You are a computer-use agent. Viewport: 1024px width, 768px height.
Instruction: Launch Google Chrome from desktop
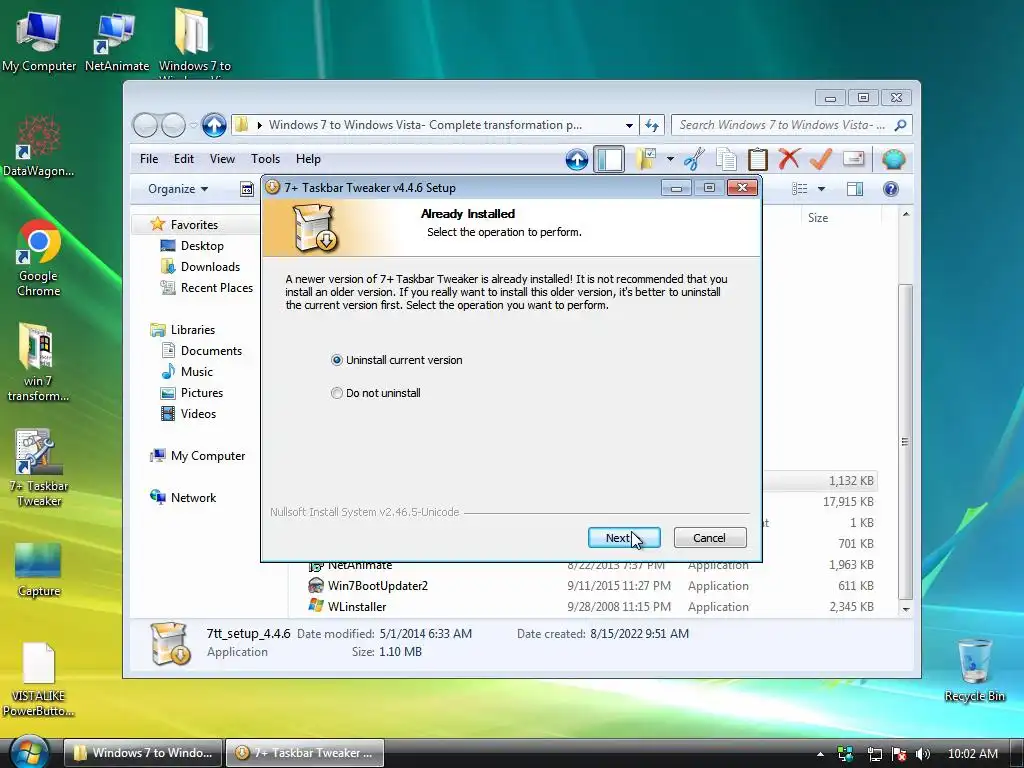[x=39, y=259]
